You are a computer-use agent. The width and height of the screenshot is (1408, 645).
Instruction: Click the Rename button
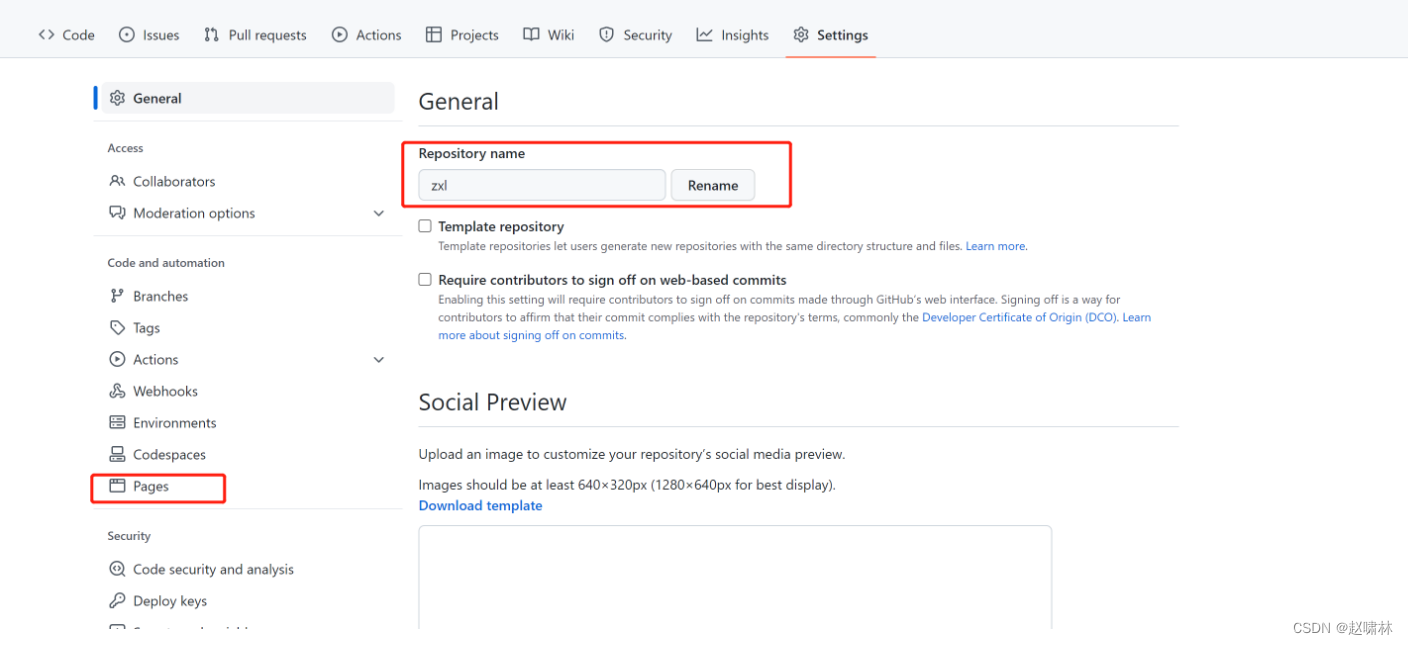coord(713,185)
